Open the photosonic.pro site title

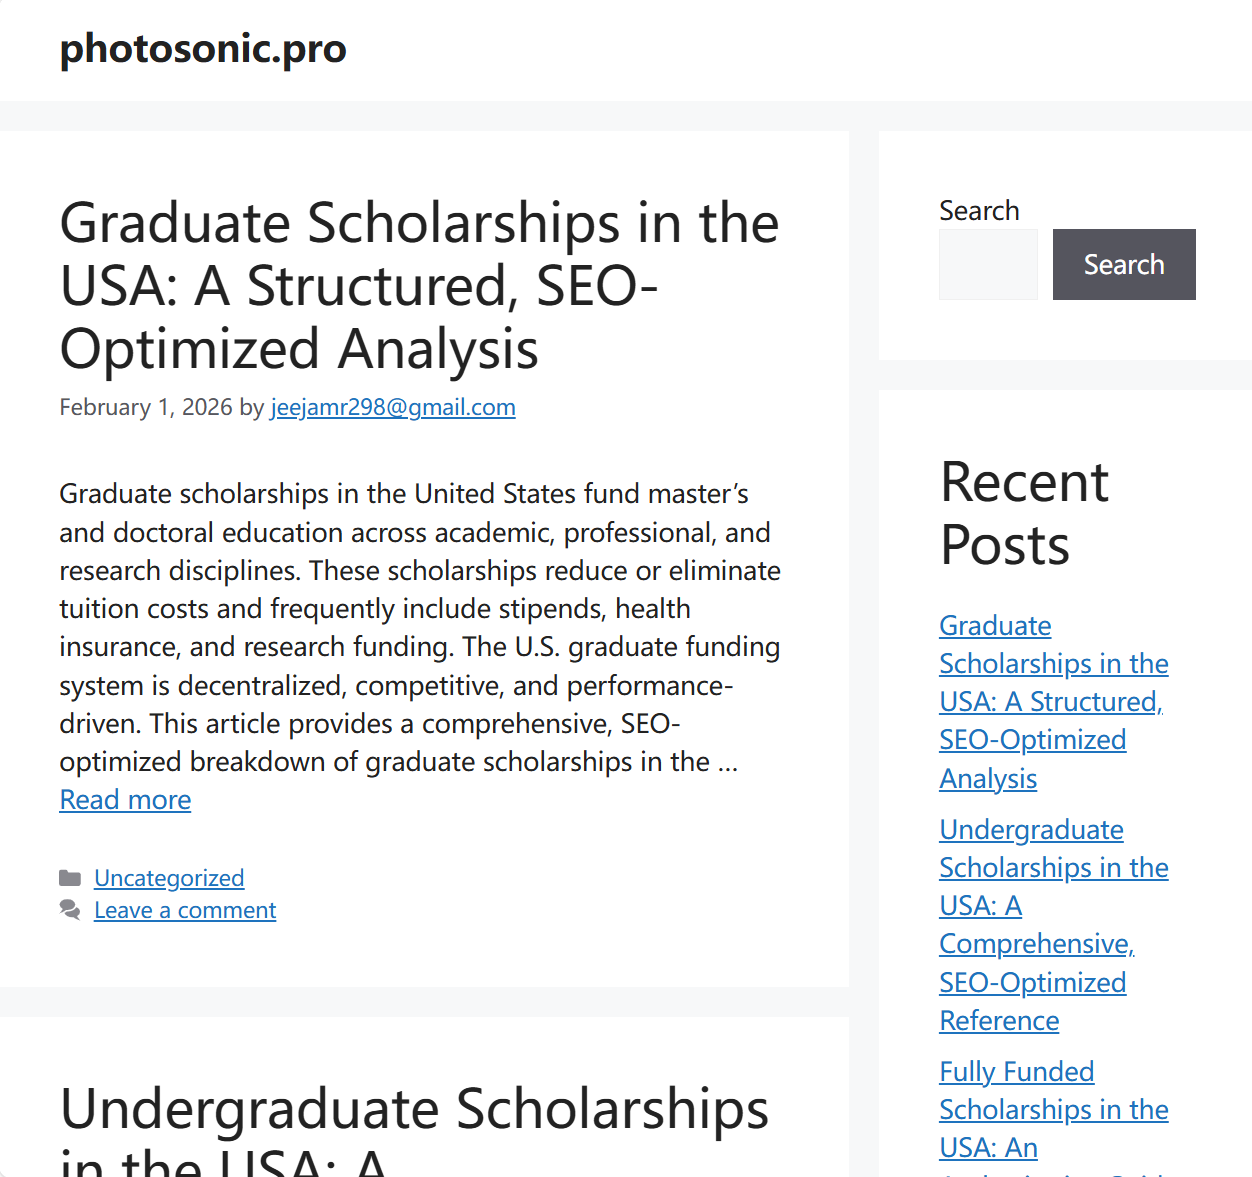(x=203, y=48)
